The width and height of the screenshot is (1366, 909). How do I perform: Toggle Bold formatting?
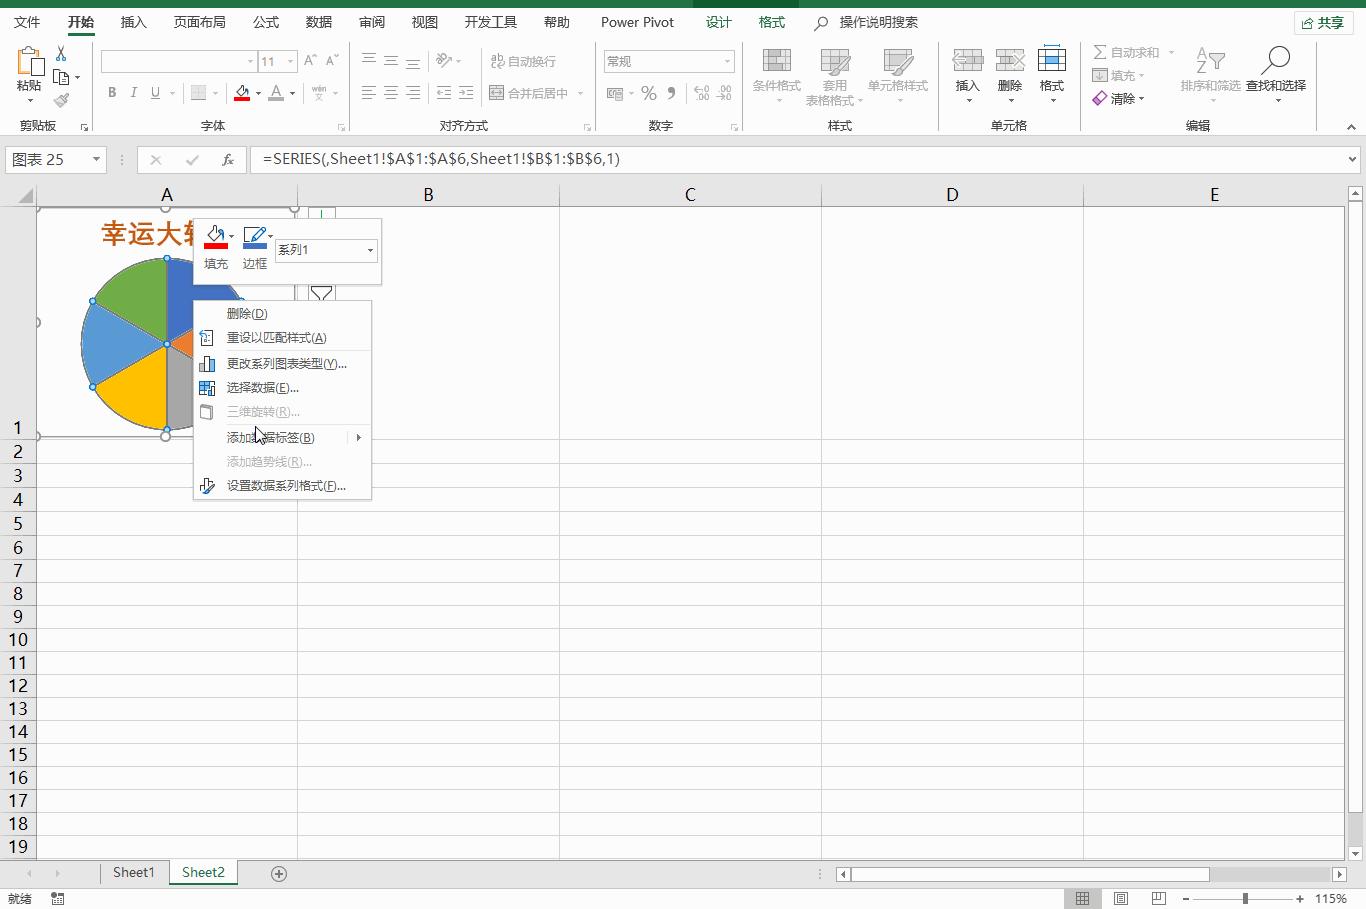pos(112,93)
